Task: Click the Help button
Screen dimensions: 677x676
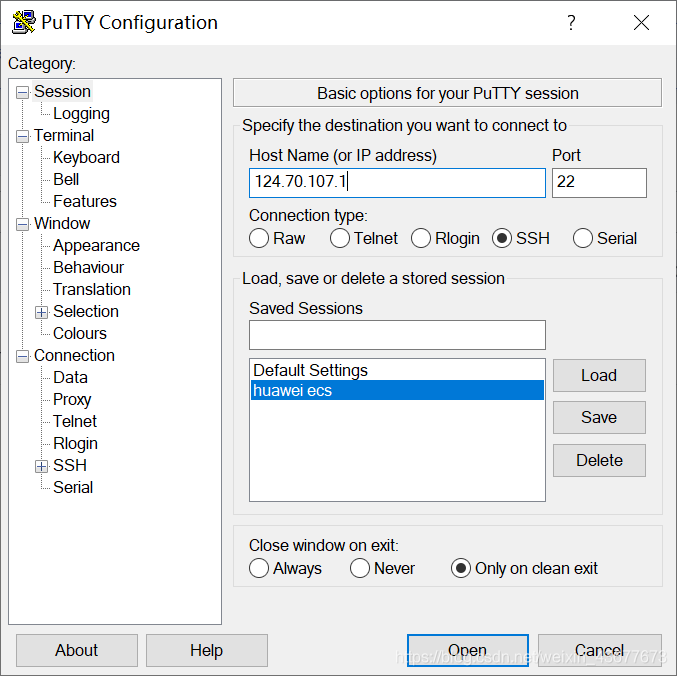Action: pos(207,650)
